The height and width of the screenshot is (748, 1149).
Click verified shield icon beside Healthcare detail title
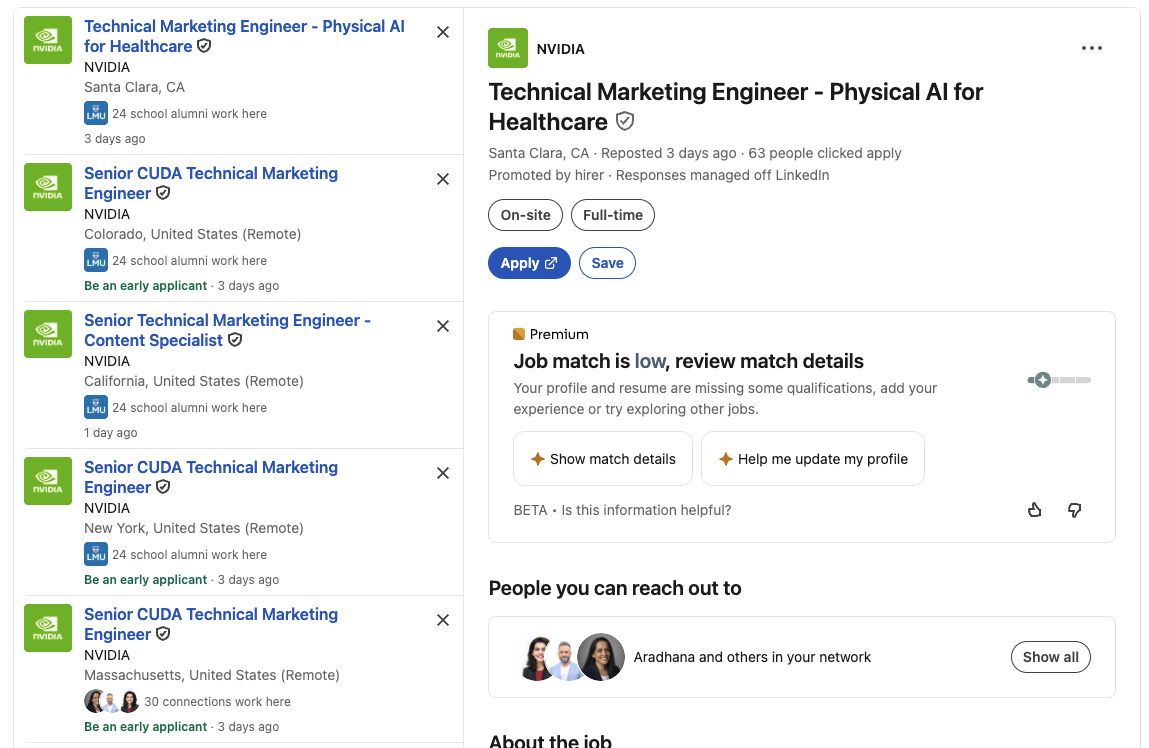(624, 122)
